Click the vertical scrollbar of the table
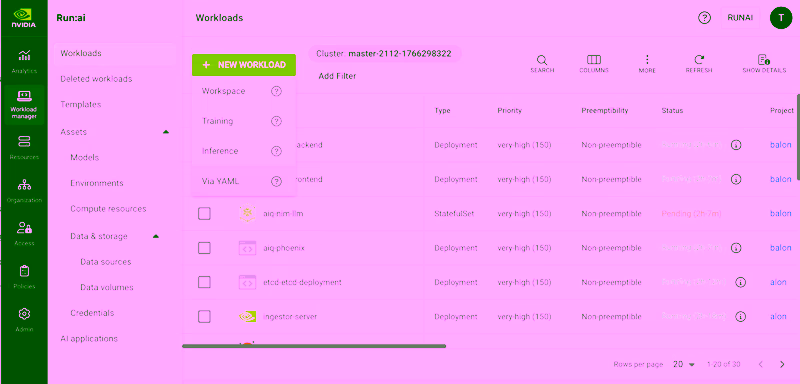 point(798,137)
